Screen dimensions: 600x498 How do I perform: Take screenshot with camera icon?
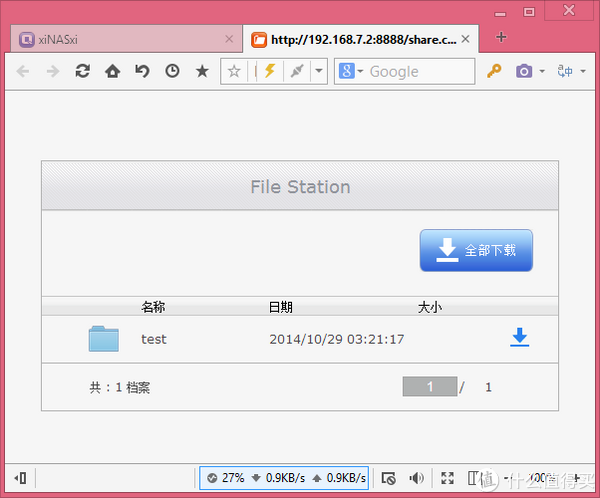(x=524, y=71)
